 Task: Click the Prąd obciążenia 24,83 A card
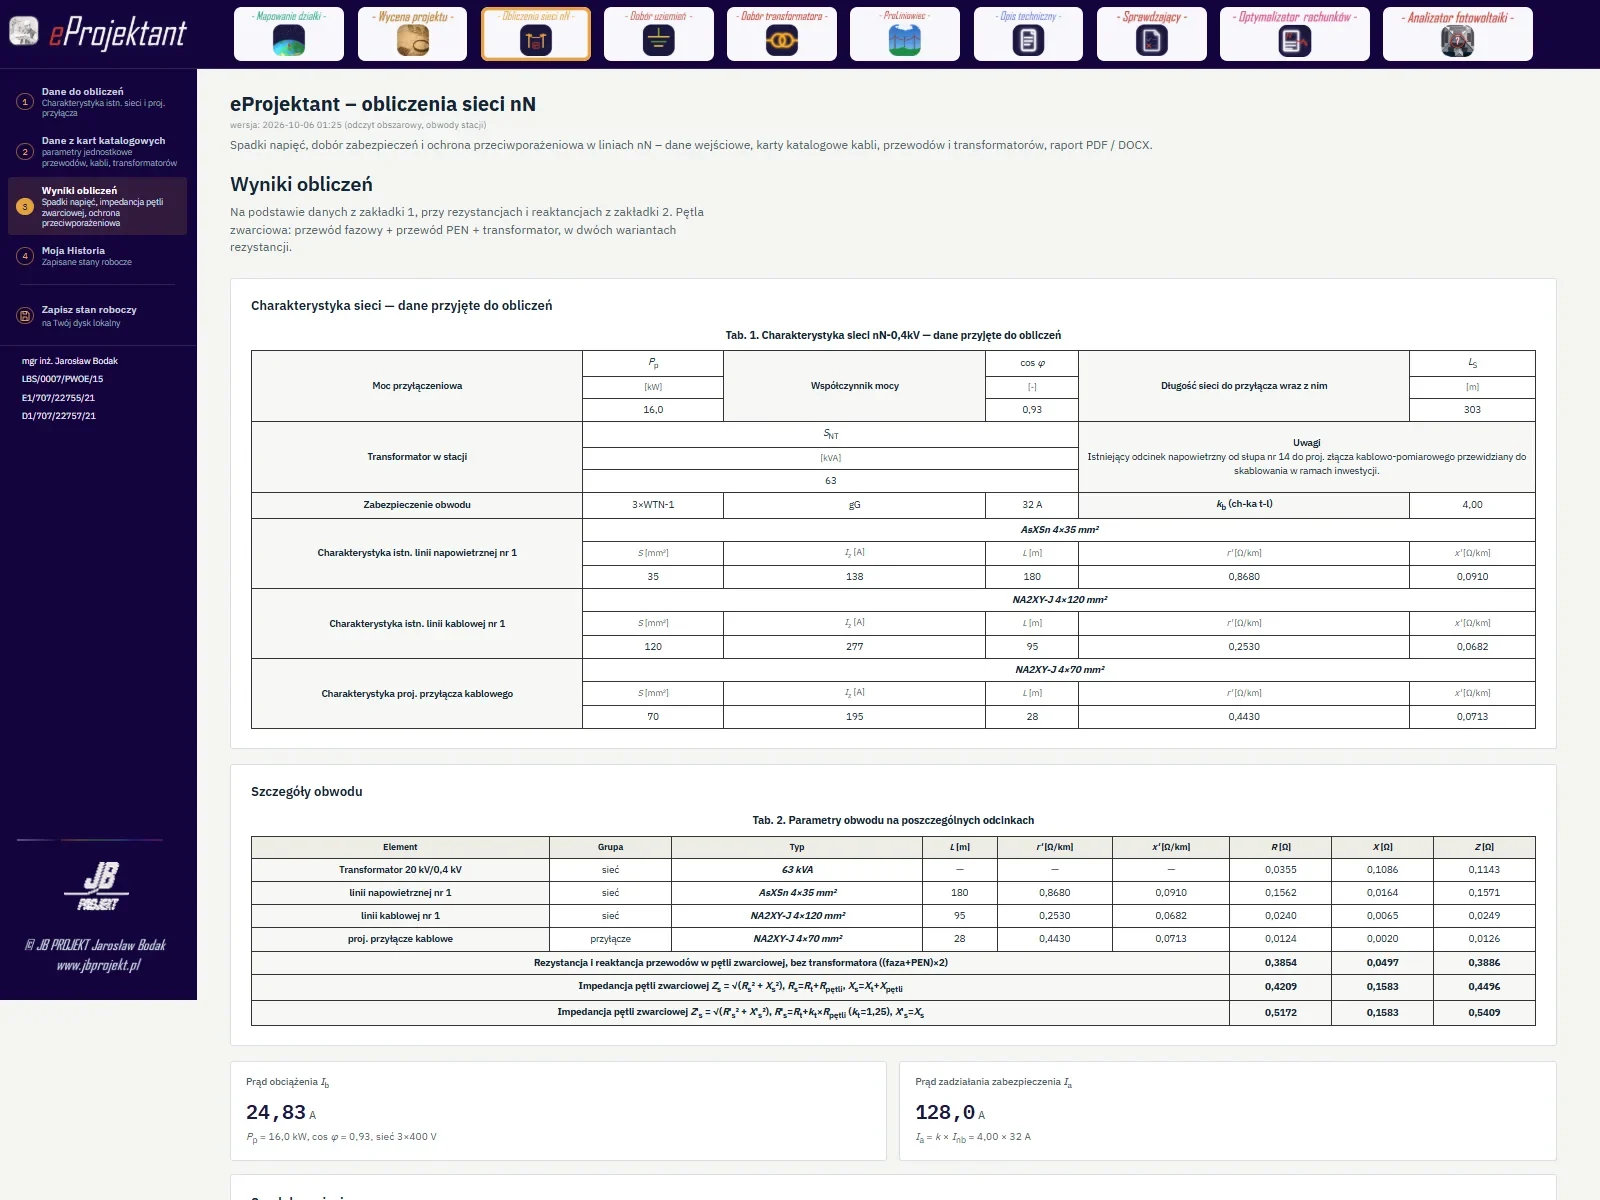coord(558,1111)
